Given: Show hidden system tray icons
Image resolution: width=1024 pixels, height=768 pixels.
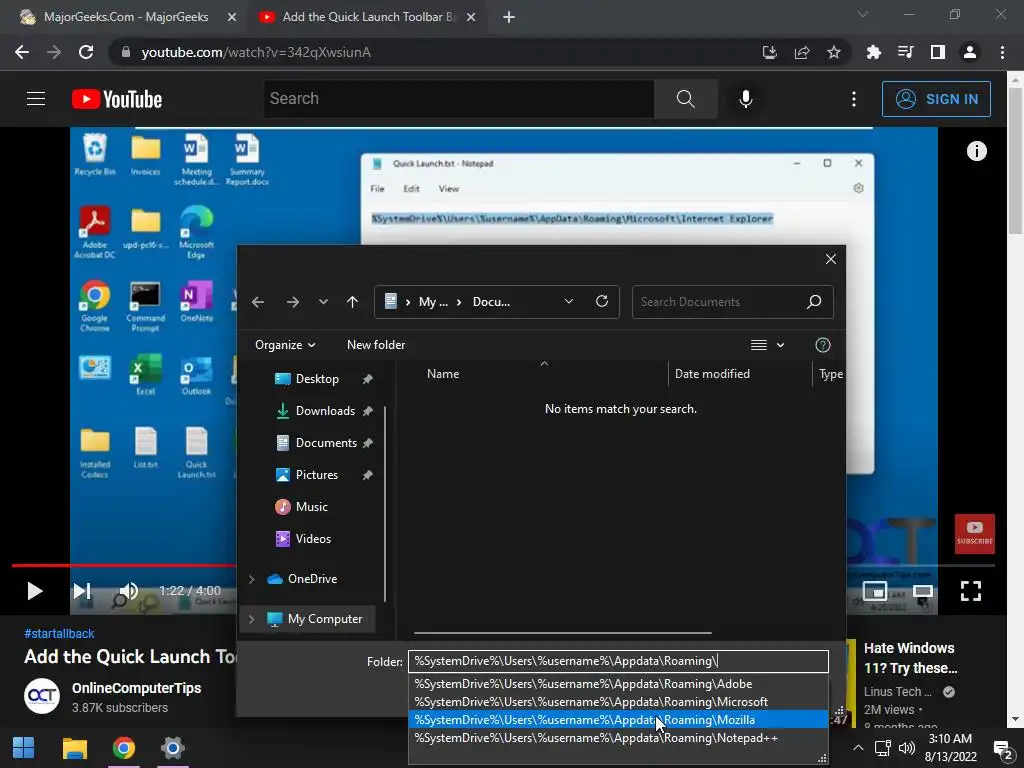Looking at the screenshot, I should coord(858,748).
